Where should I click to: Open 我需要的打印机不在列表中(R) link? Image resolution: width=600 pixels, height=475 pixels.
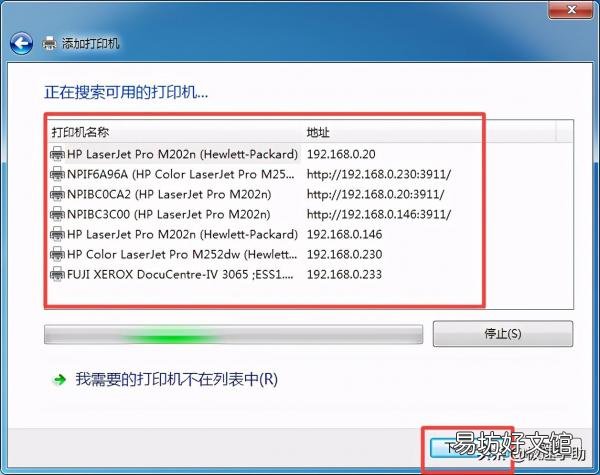coord(176,379)
